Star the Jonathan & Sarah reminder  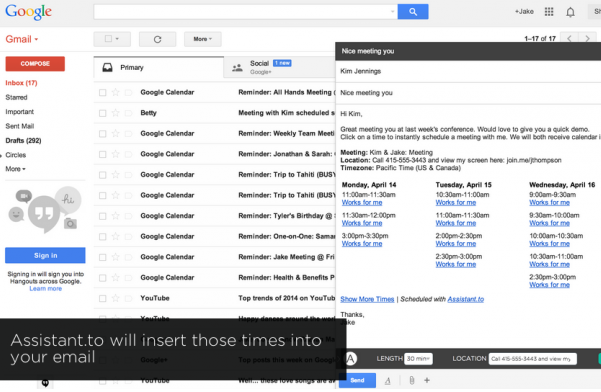tap(115, 154)
